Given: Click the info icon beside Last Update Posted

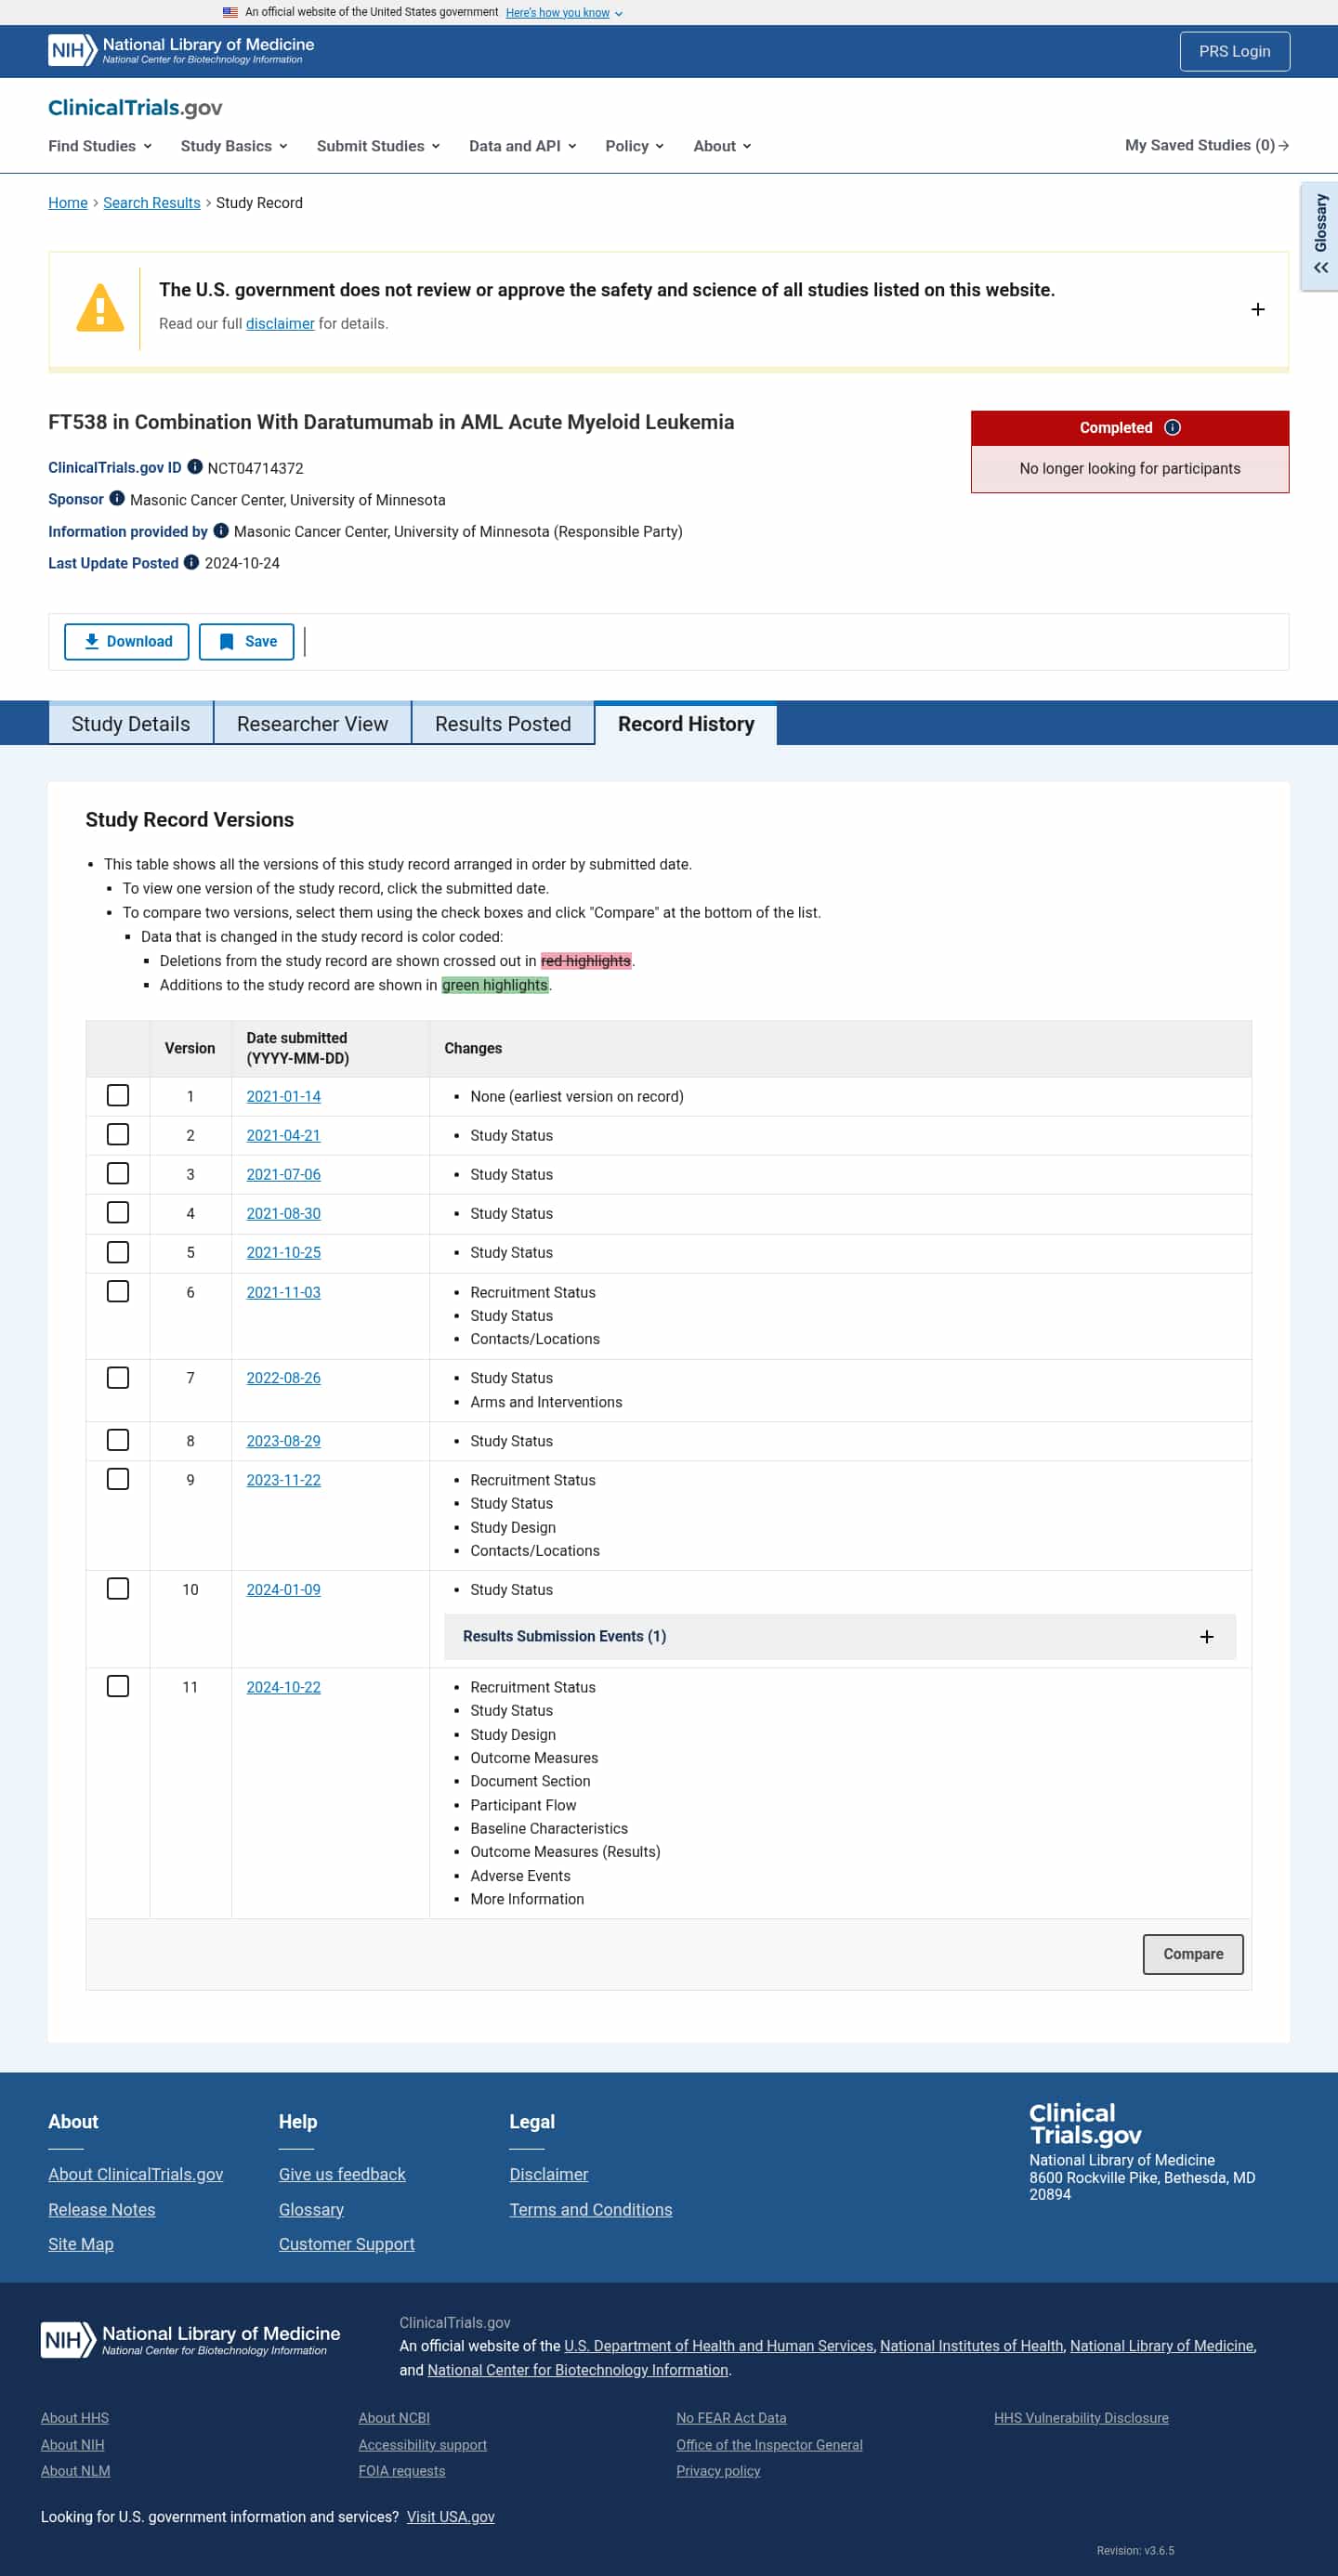Looking at the screenshot, I should coord(191,563).
